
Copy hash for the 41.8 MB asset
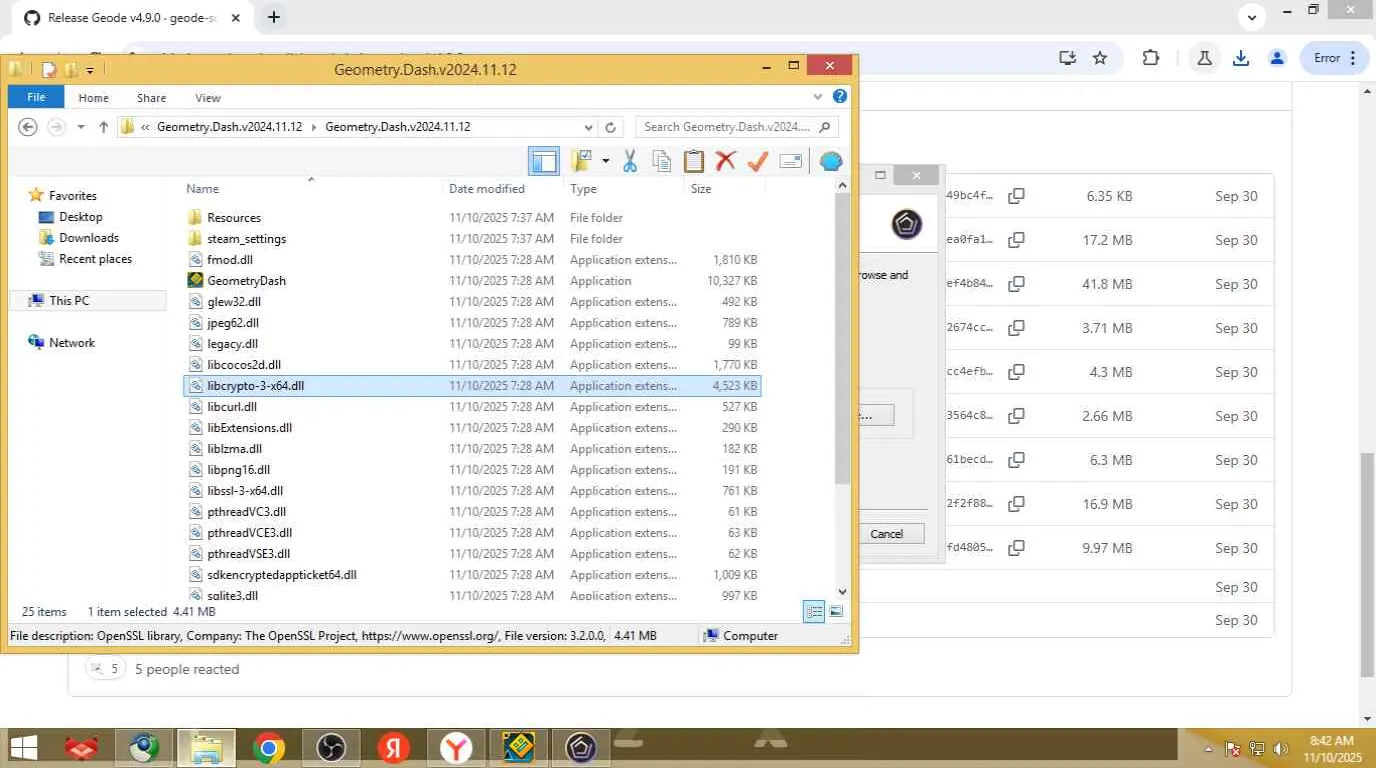(x=1016, y=284)
